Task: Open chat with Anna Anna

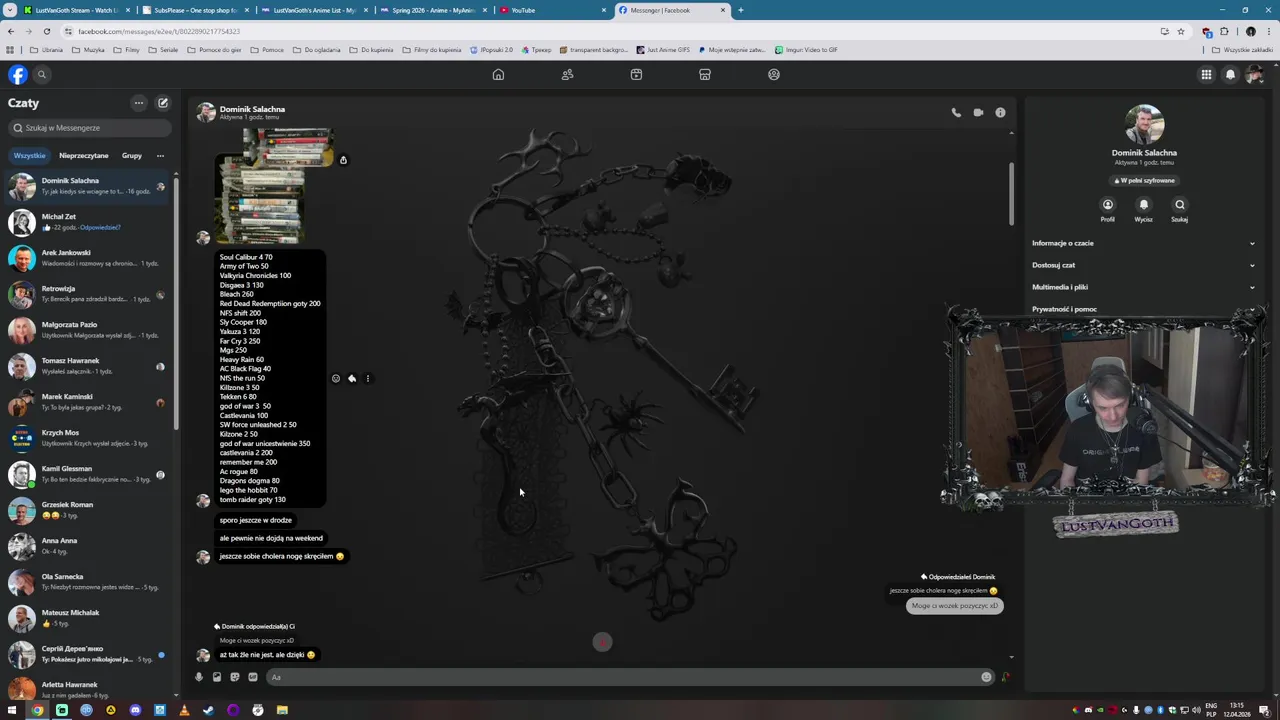Action: coord(88,546)
